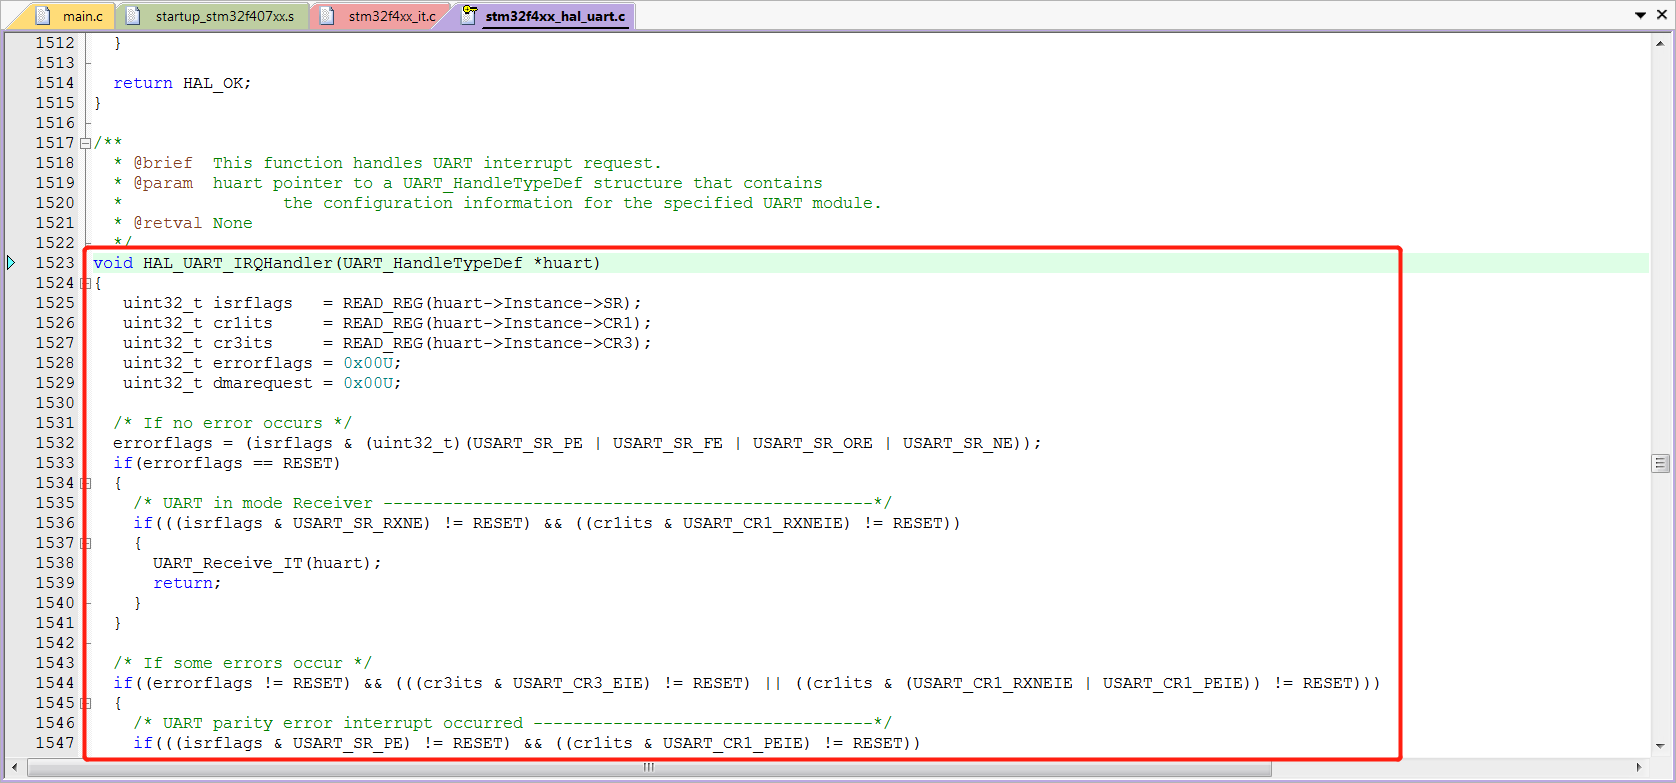1676x783 pixels.
Task: Click 'return HAL_OK;' on line 1514
Action: (182, 83)
